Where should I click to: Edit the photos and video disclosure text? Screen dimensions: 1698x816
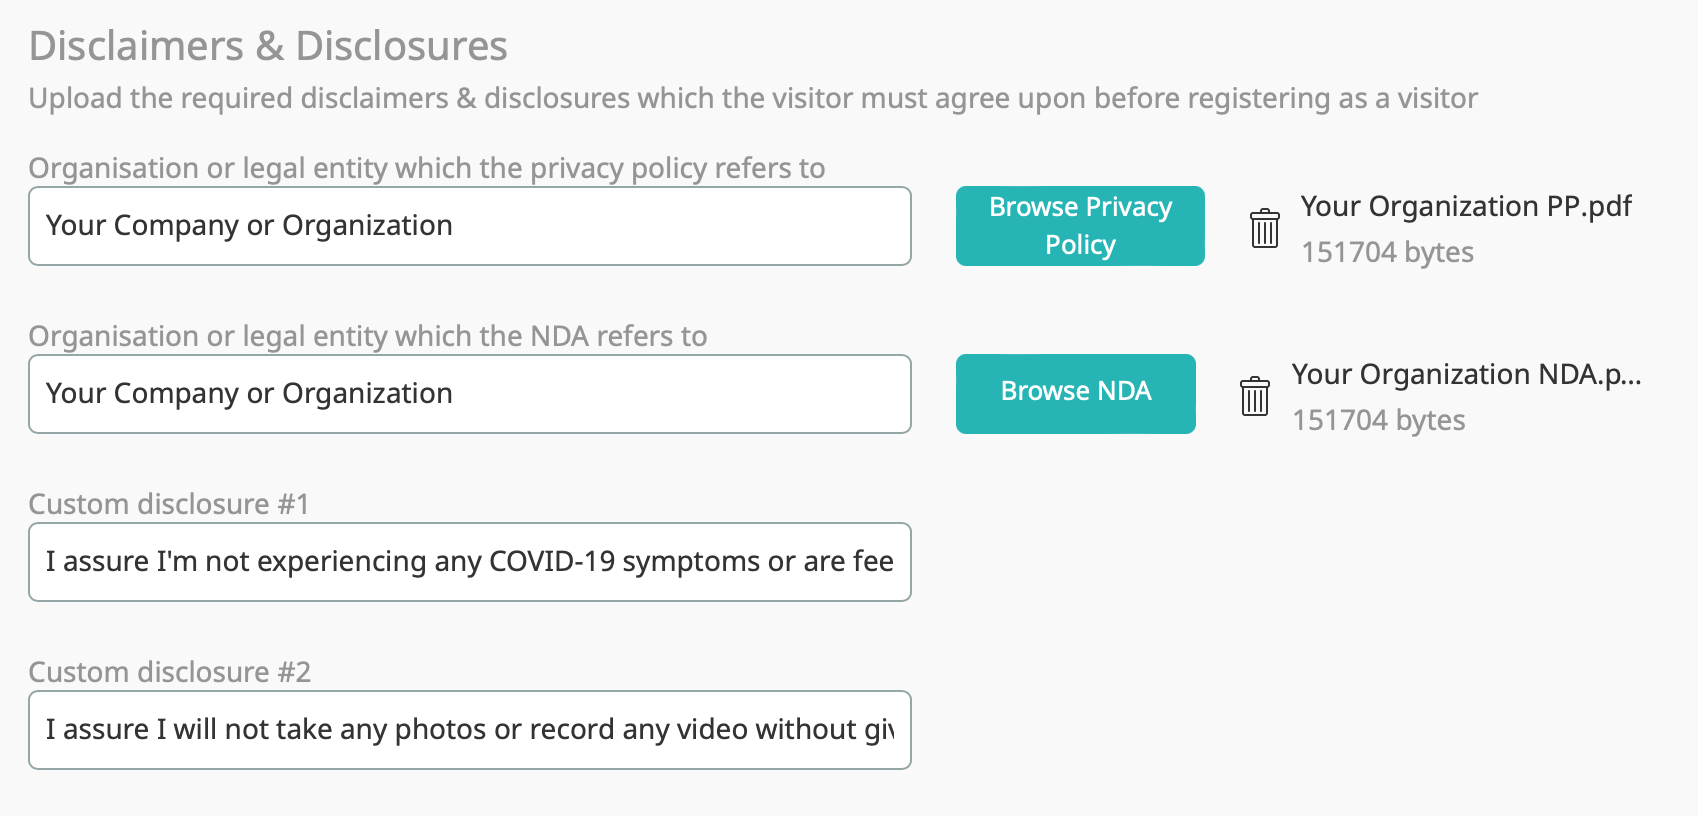pyautogui.click(x=469, y=730)
